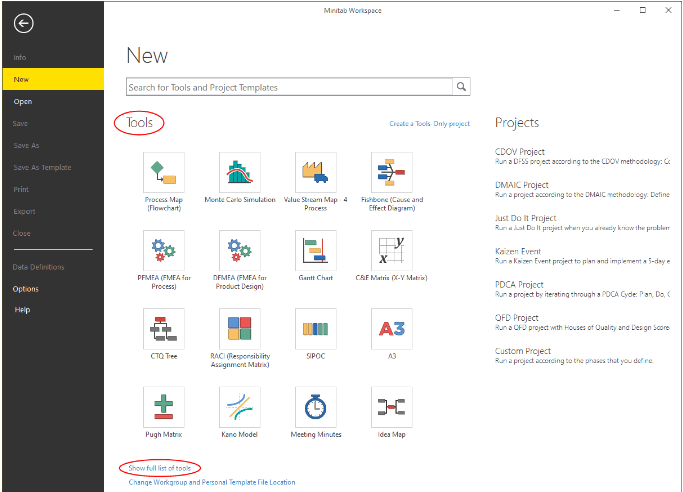The width and height of the screenshot is (683, 492).
Task: Click the search magnifier button
Action: pos(461,87)
